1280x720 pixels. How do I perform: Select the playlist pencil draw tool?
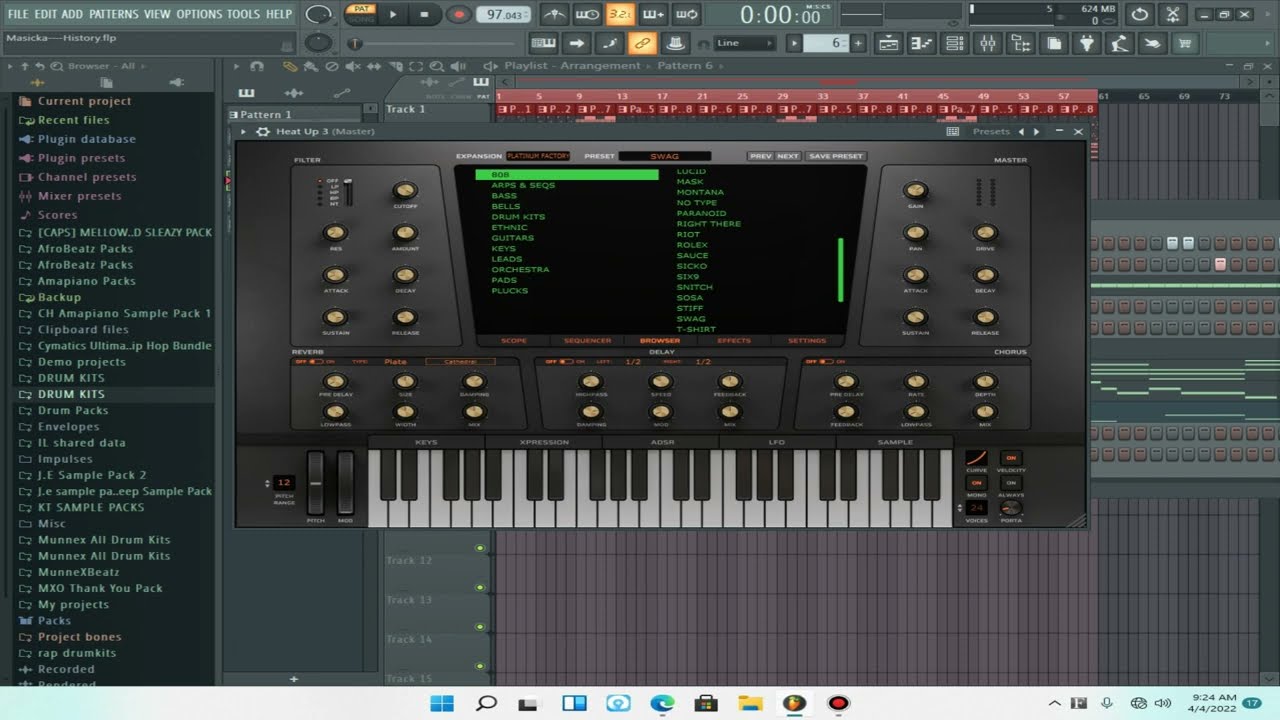pyautogui.click(x=289, y=66)
